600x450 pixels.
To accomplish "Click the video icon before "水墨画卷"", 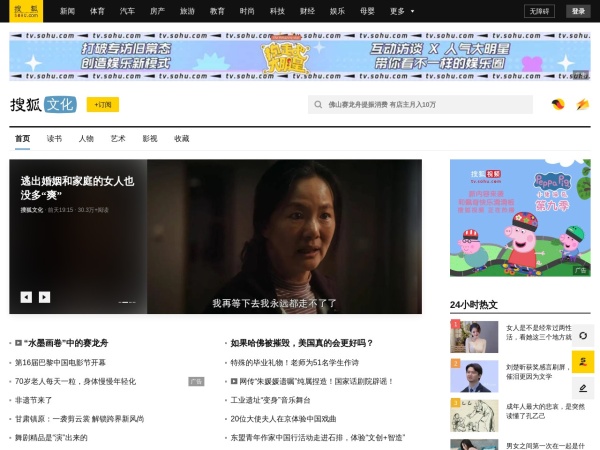I will coord(18,343).
